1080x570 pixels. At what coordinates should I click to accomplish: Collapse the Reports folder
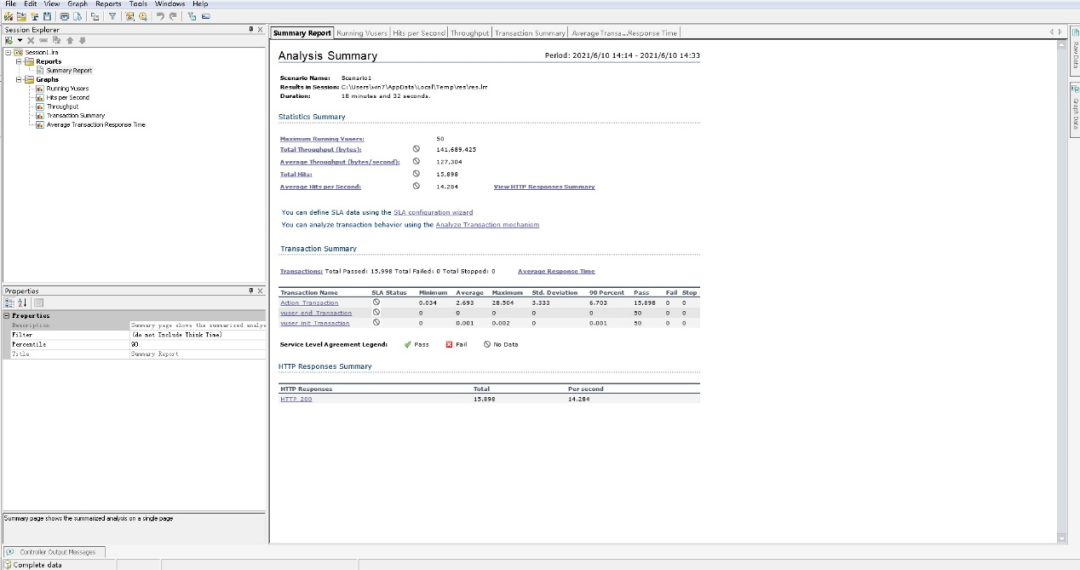[x=19, y=61]
